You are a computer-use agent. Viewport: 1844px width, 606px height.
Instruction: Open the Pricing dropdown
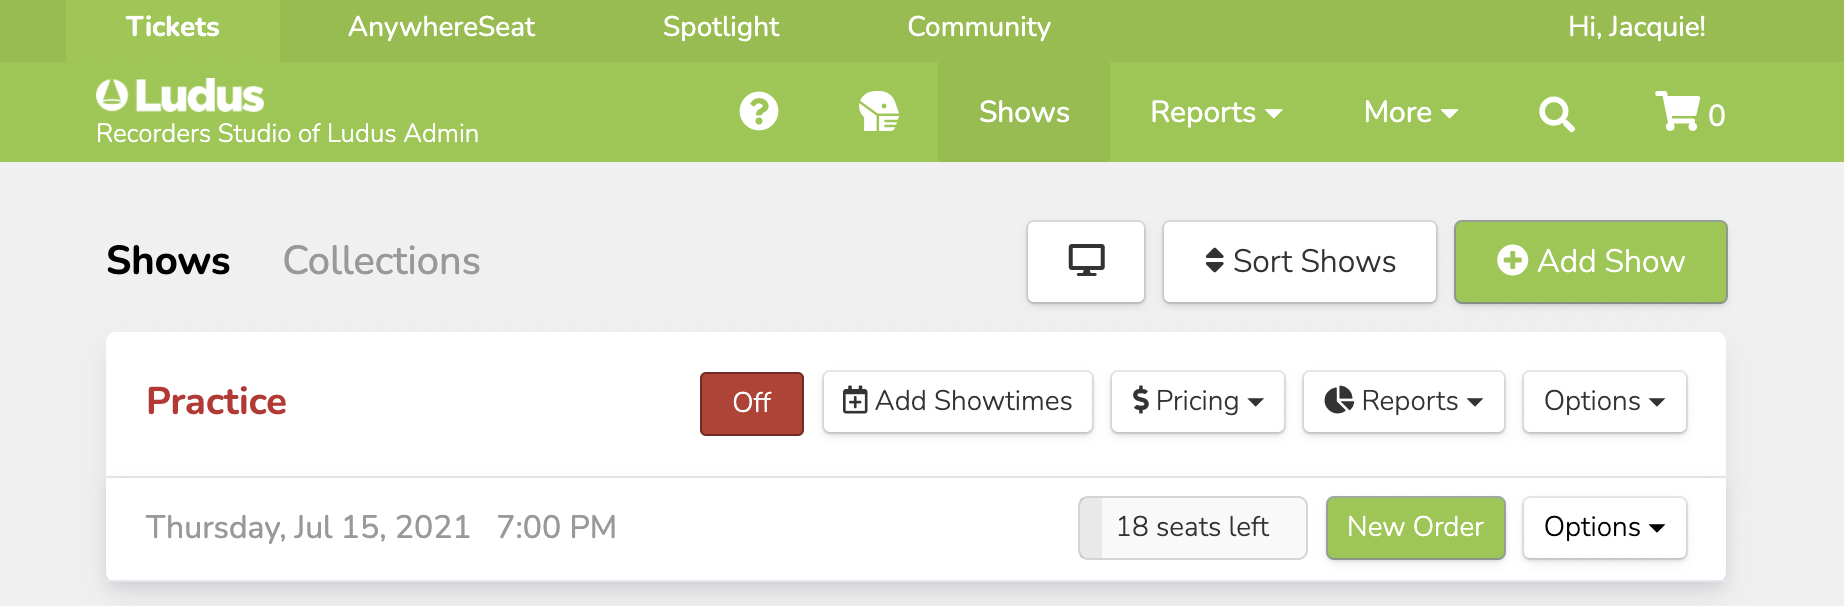point(1197,401)
